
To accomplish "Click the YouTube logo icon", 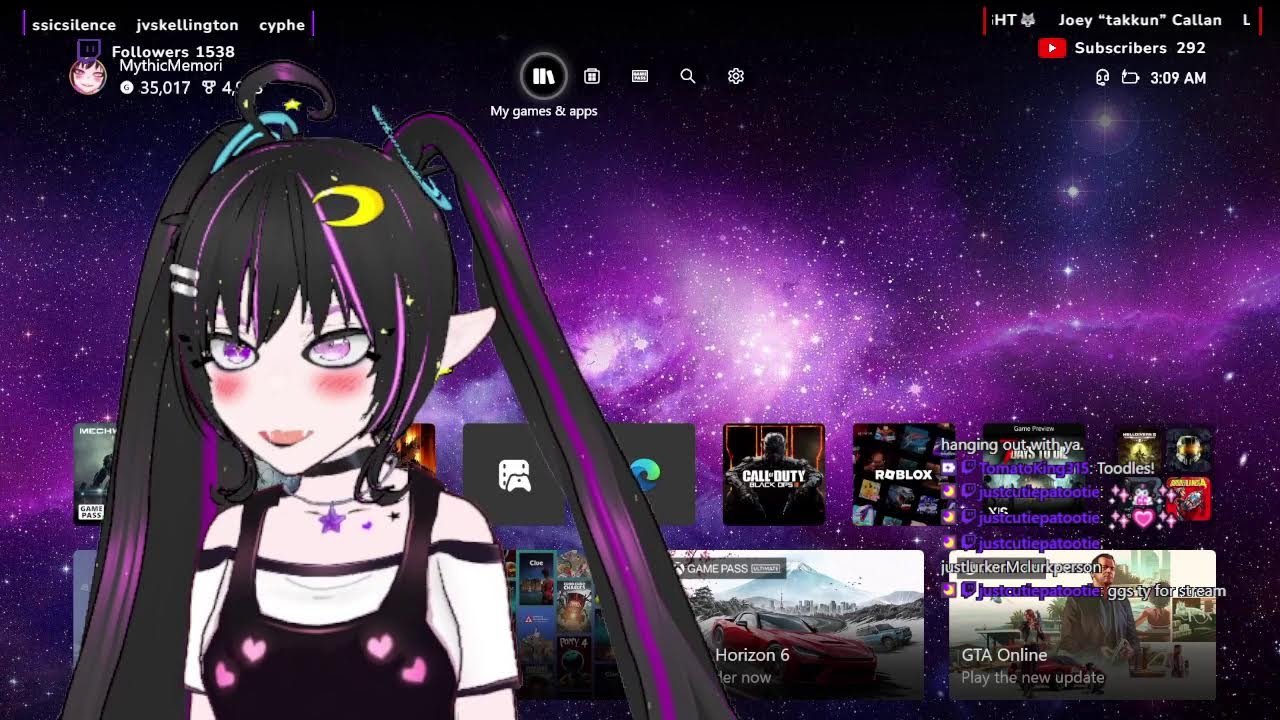I will coord(1051,48).
